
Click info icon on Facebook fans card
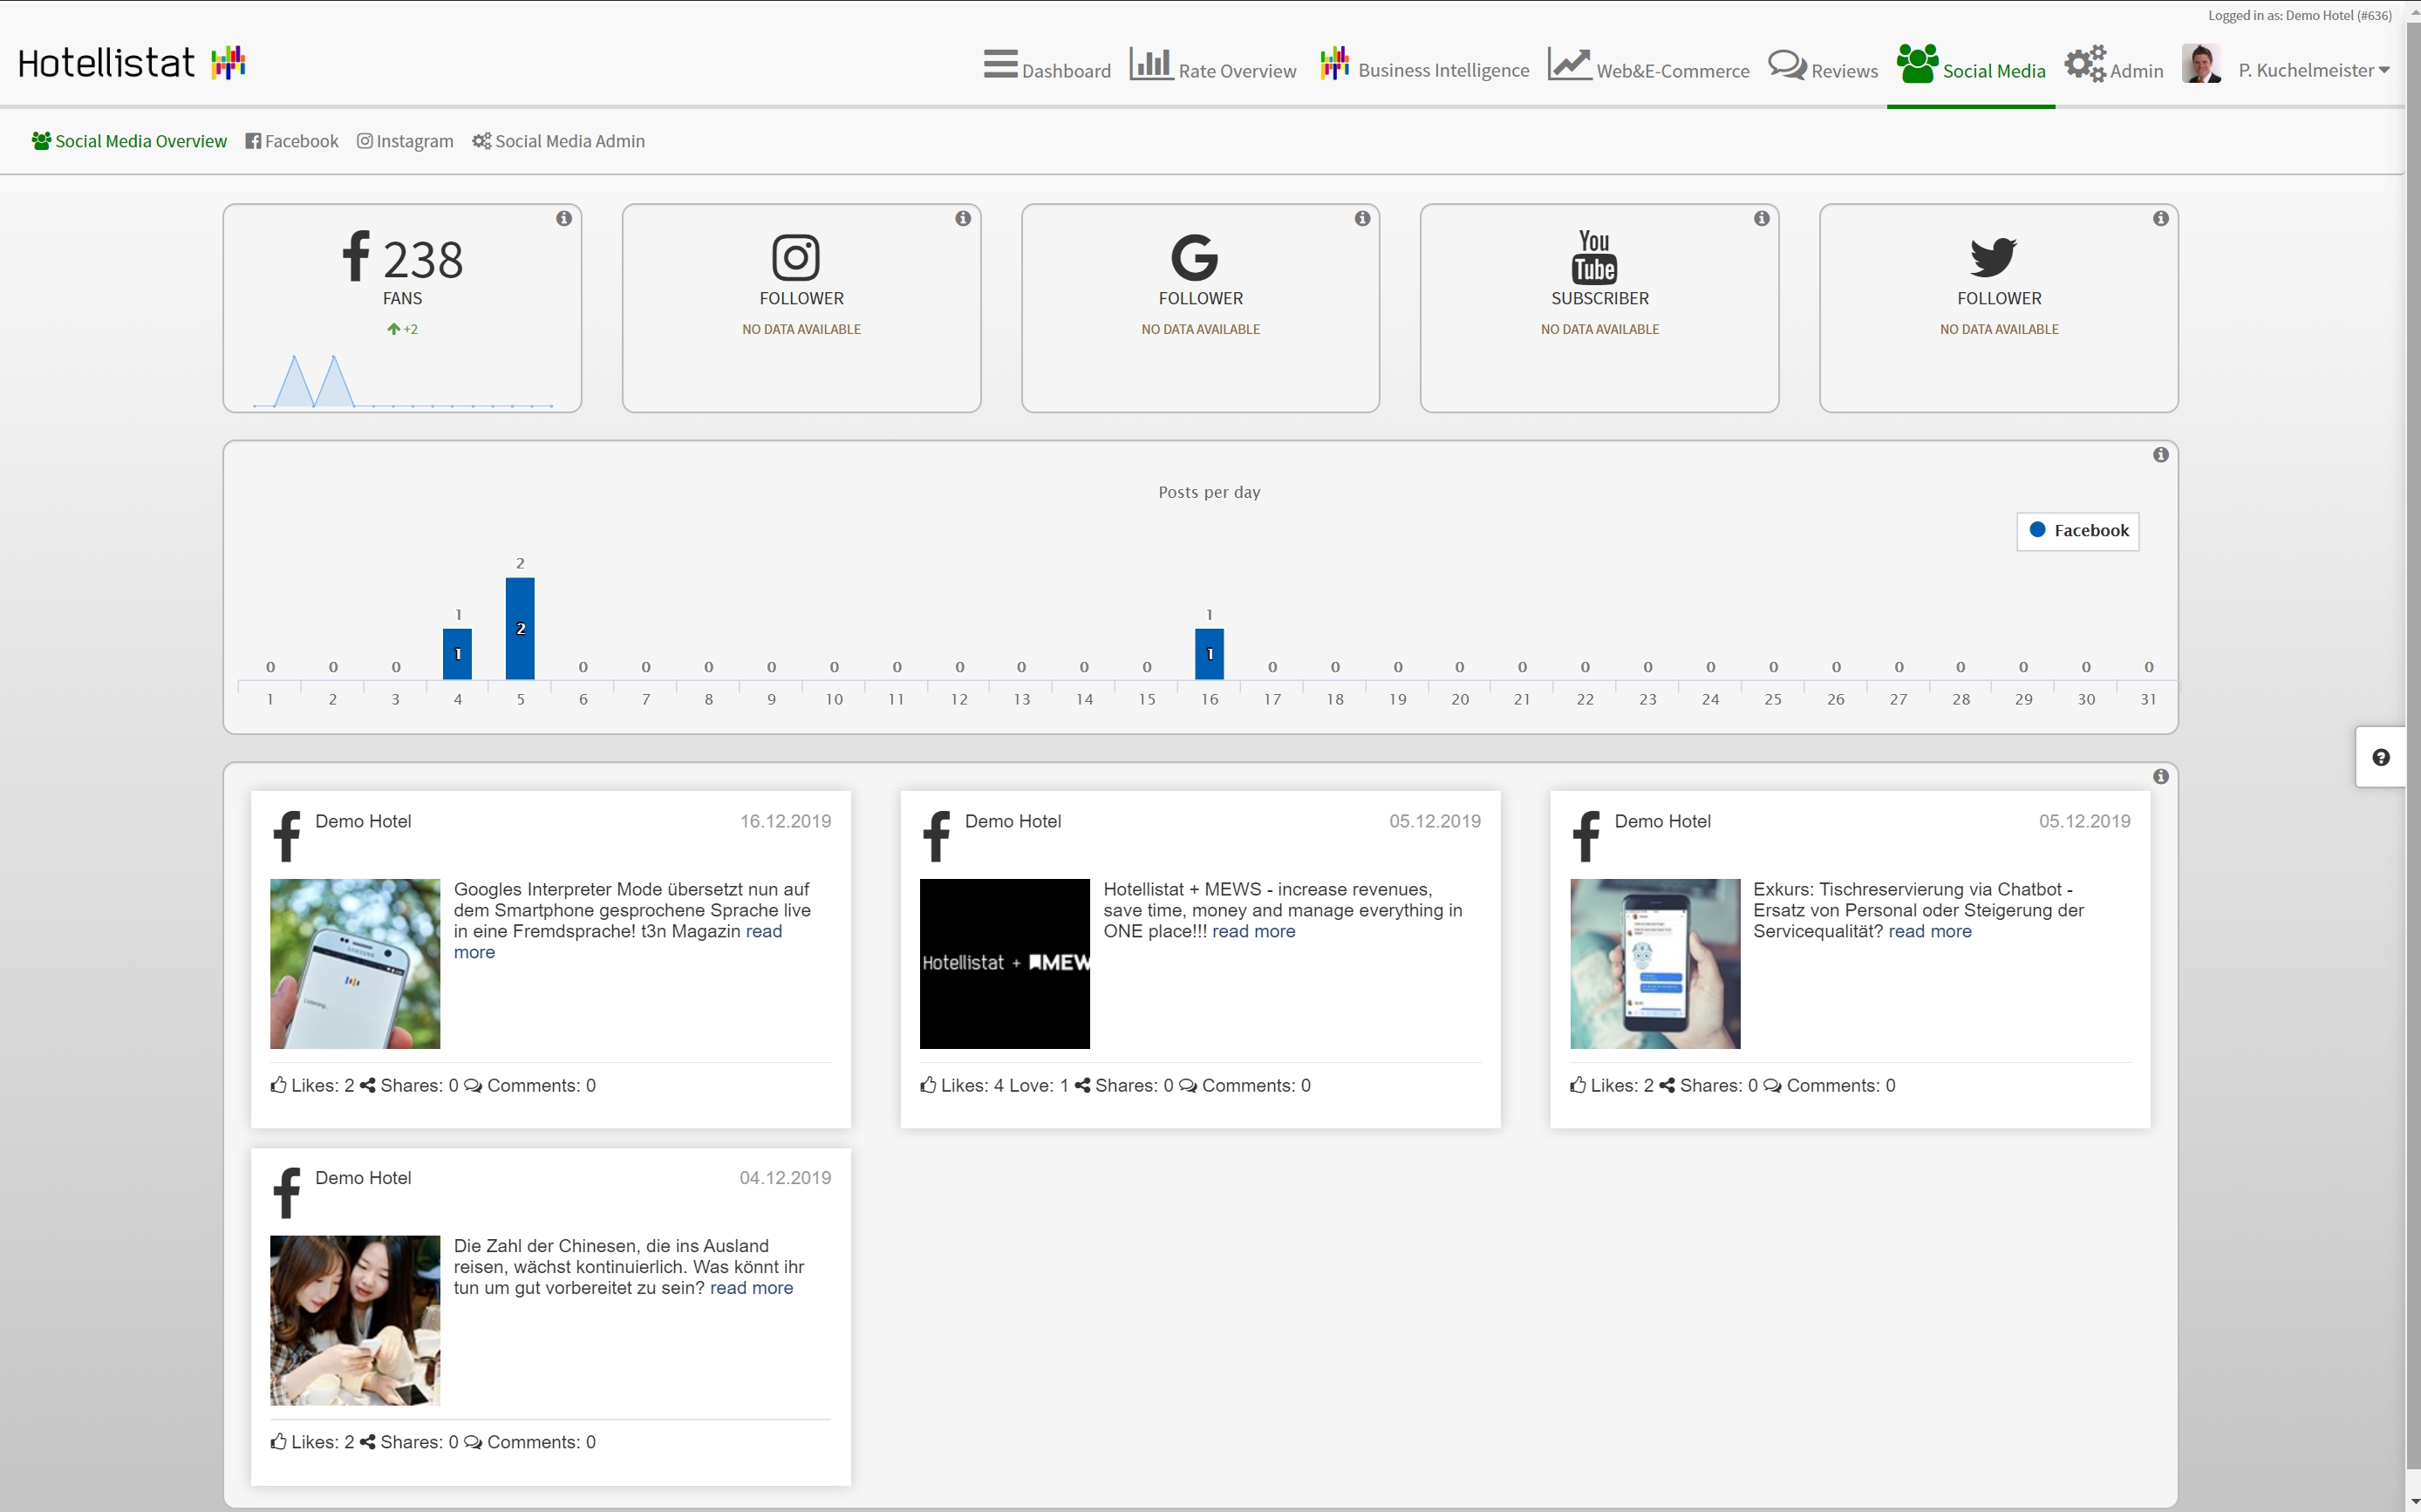pyautogui.click(x=564, y=218)
